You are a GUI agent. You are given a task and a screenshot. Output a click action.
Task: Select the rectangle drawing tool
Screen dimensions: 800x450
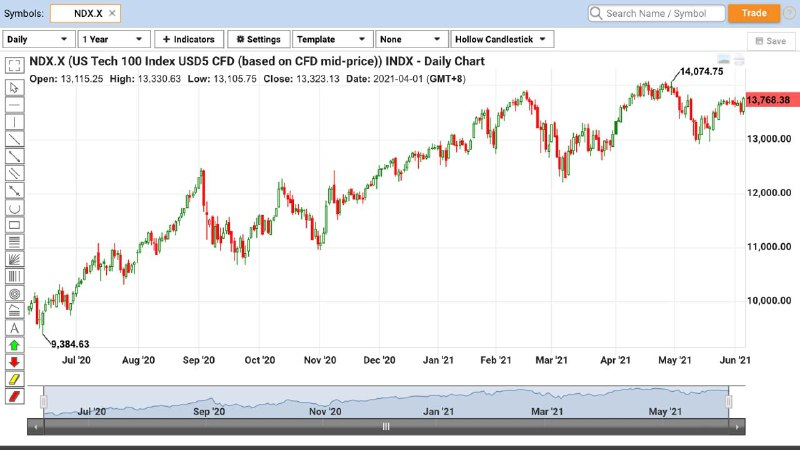[x=14, y=225]
